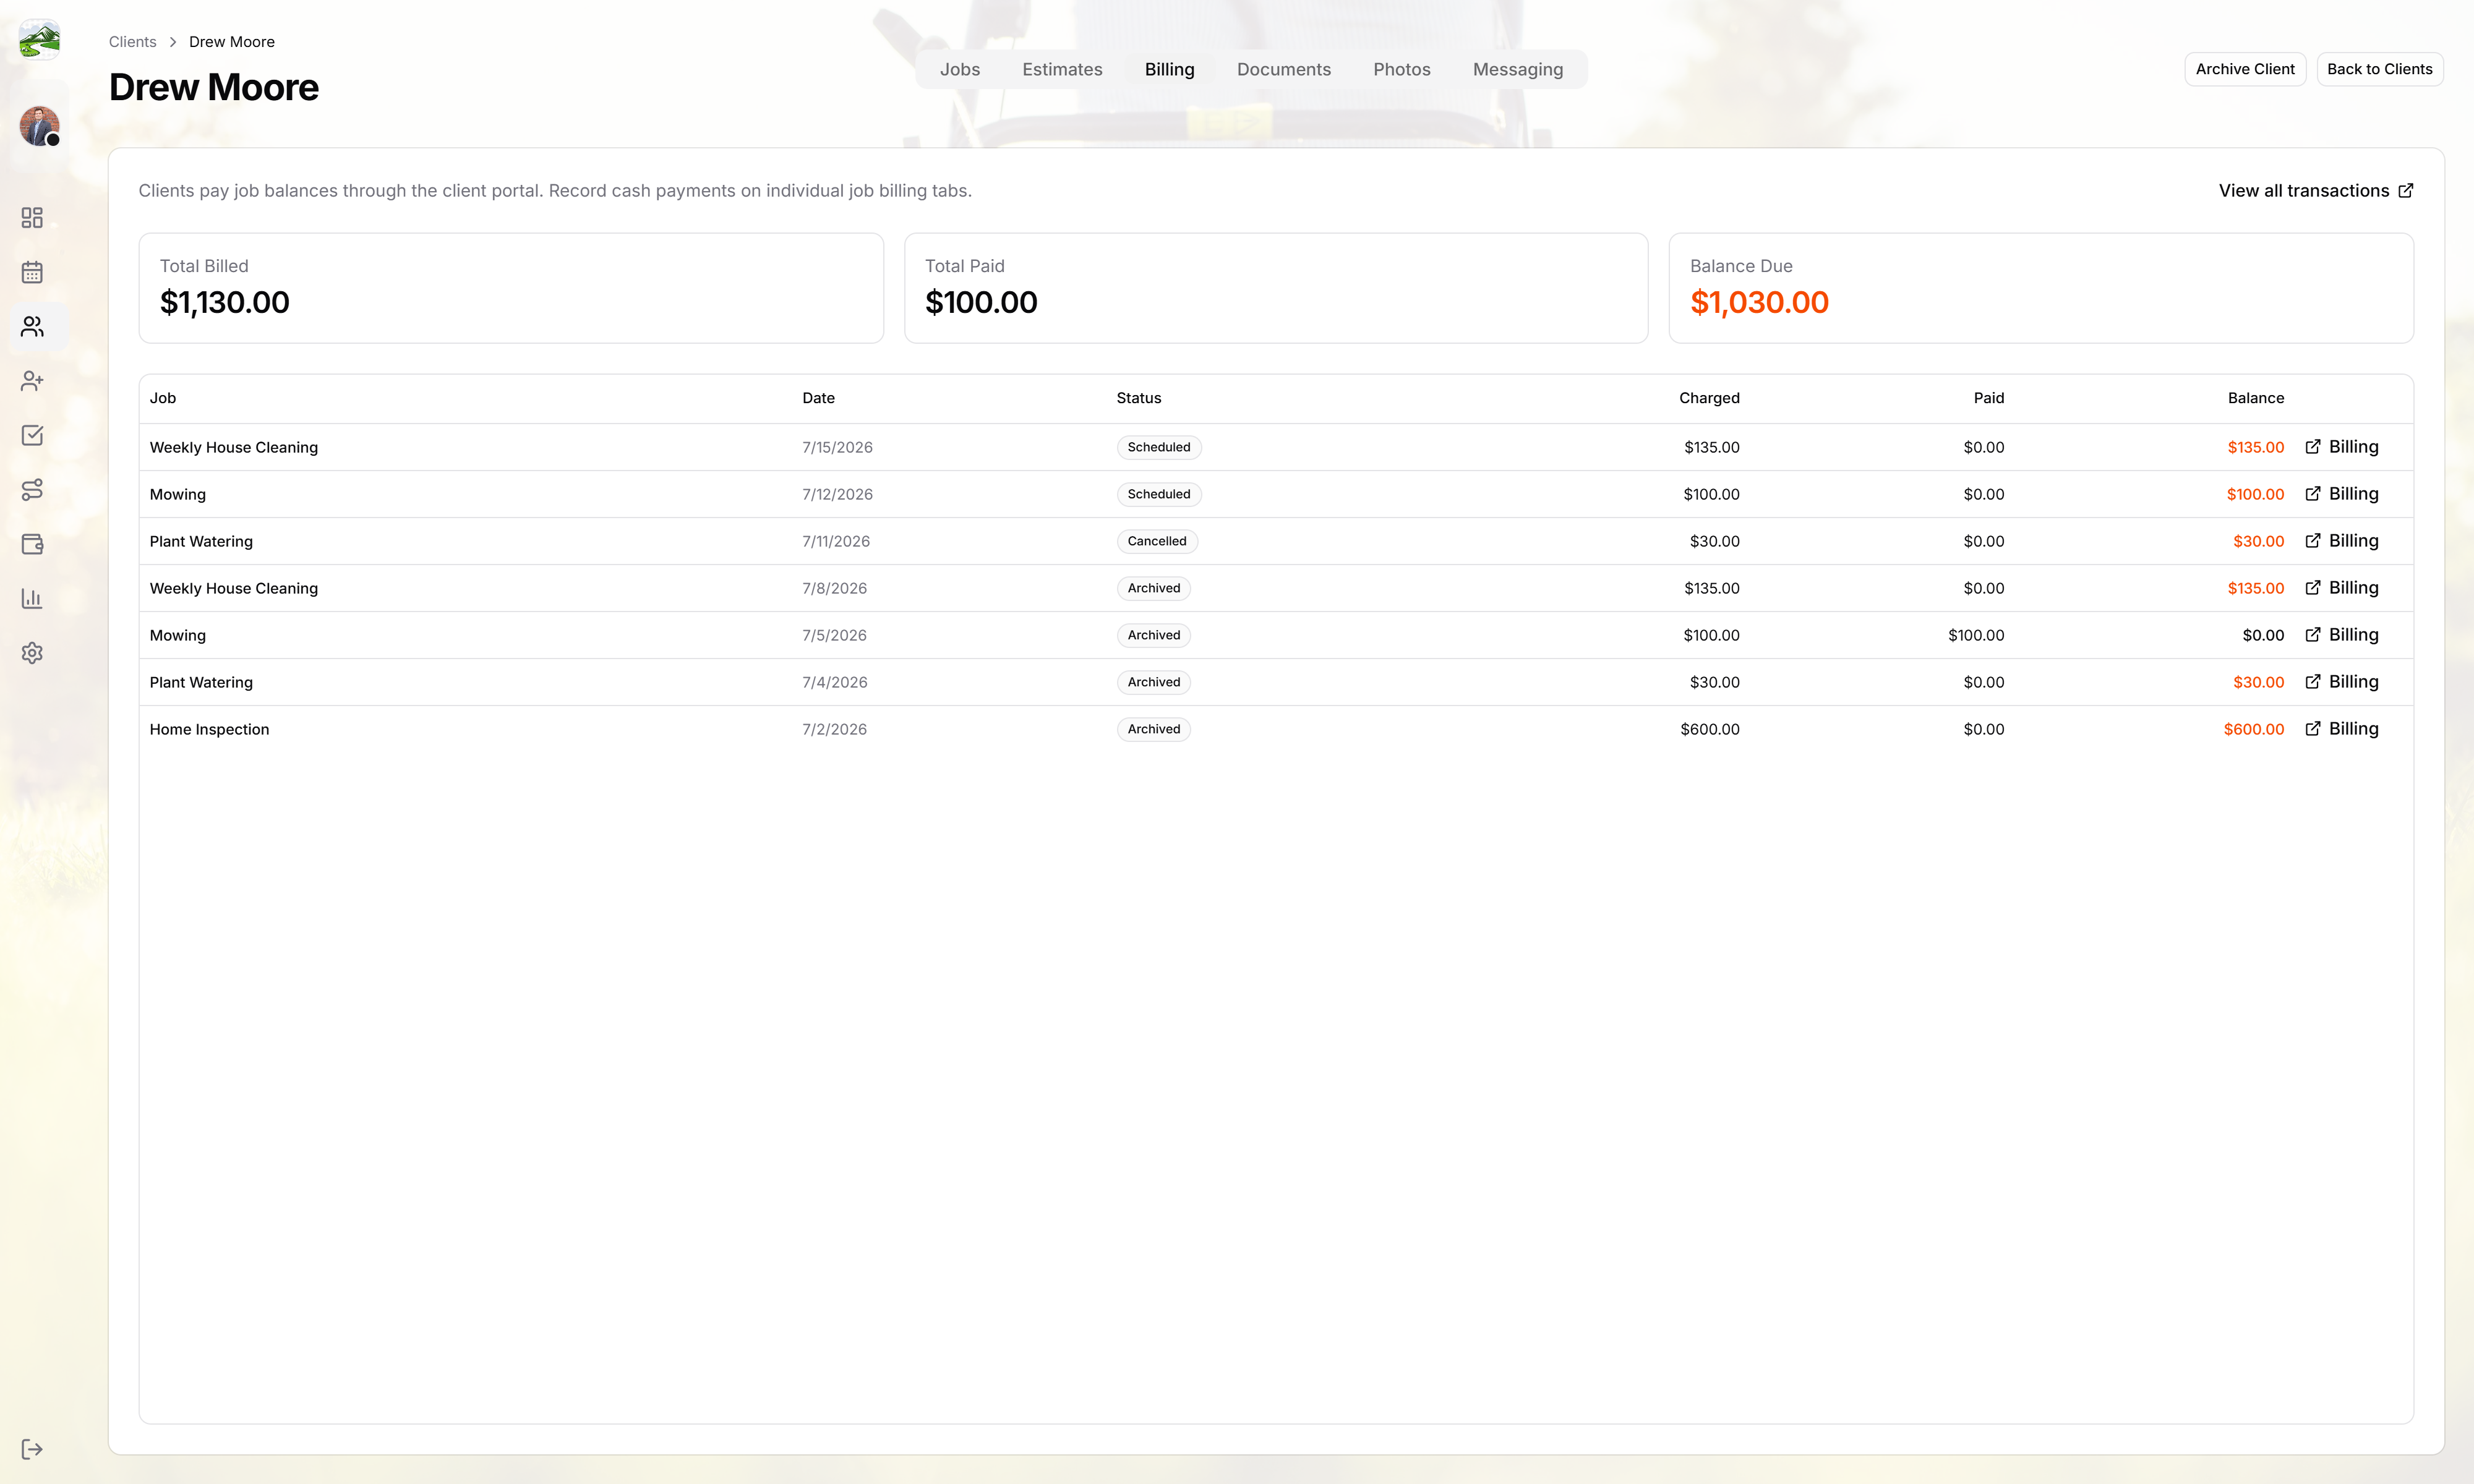
Task: Click the add-user icon in sidebar
Action: [32, 381]
